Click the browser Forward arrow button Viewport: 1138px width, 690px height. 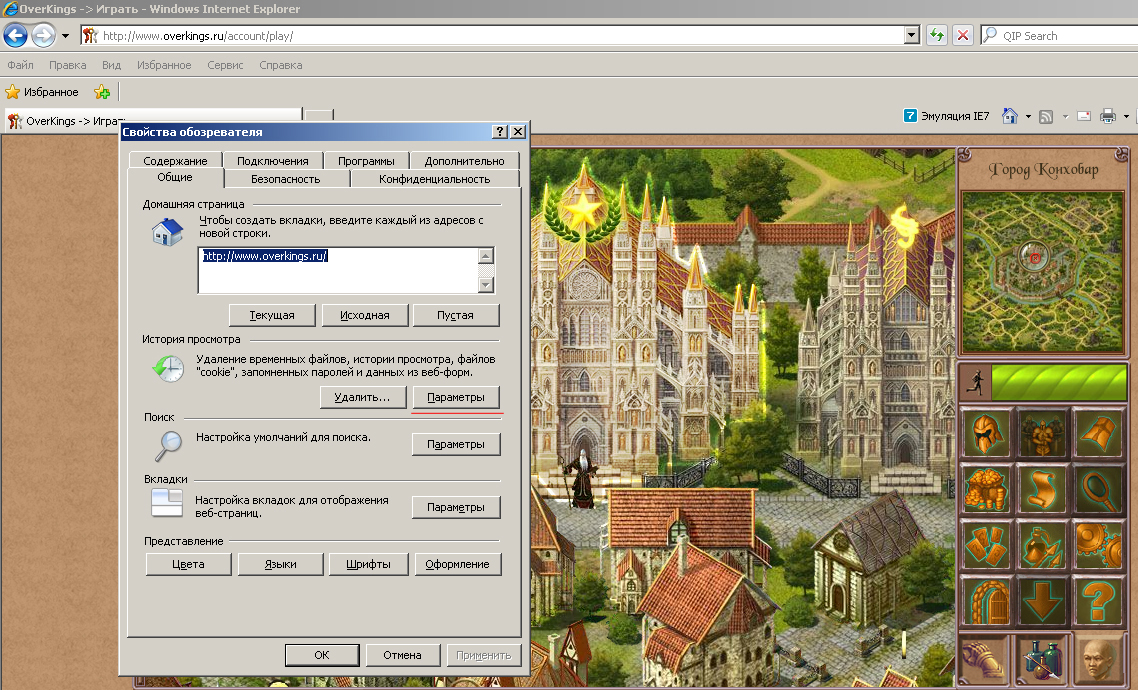[x=44, y=35]
